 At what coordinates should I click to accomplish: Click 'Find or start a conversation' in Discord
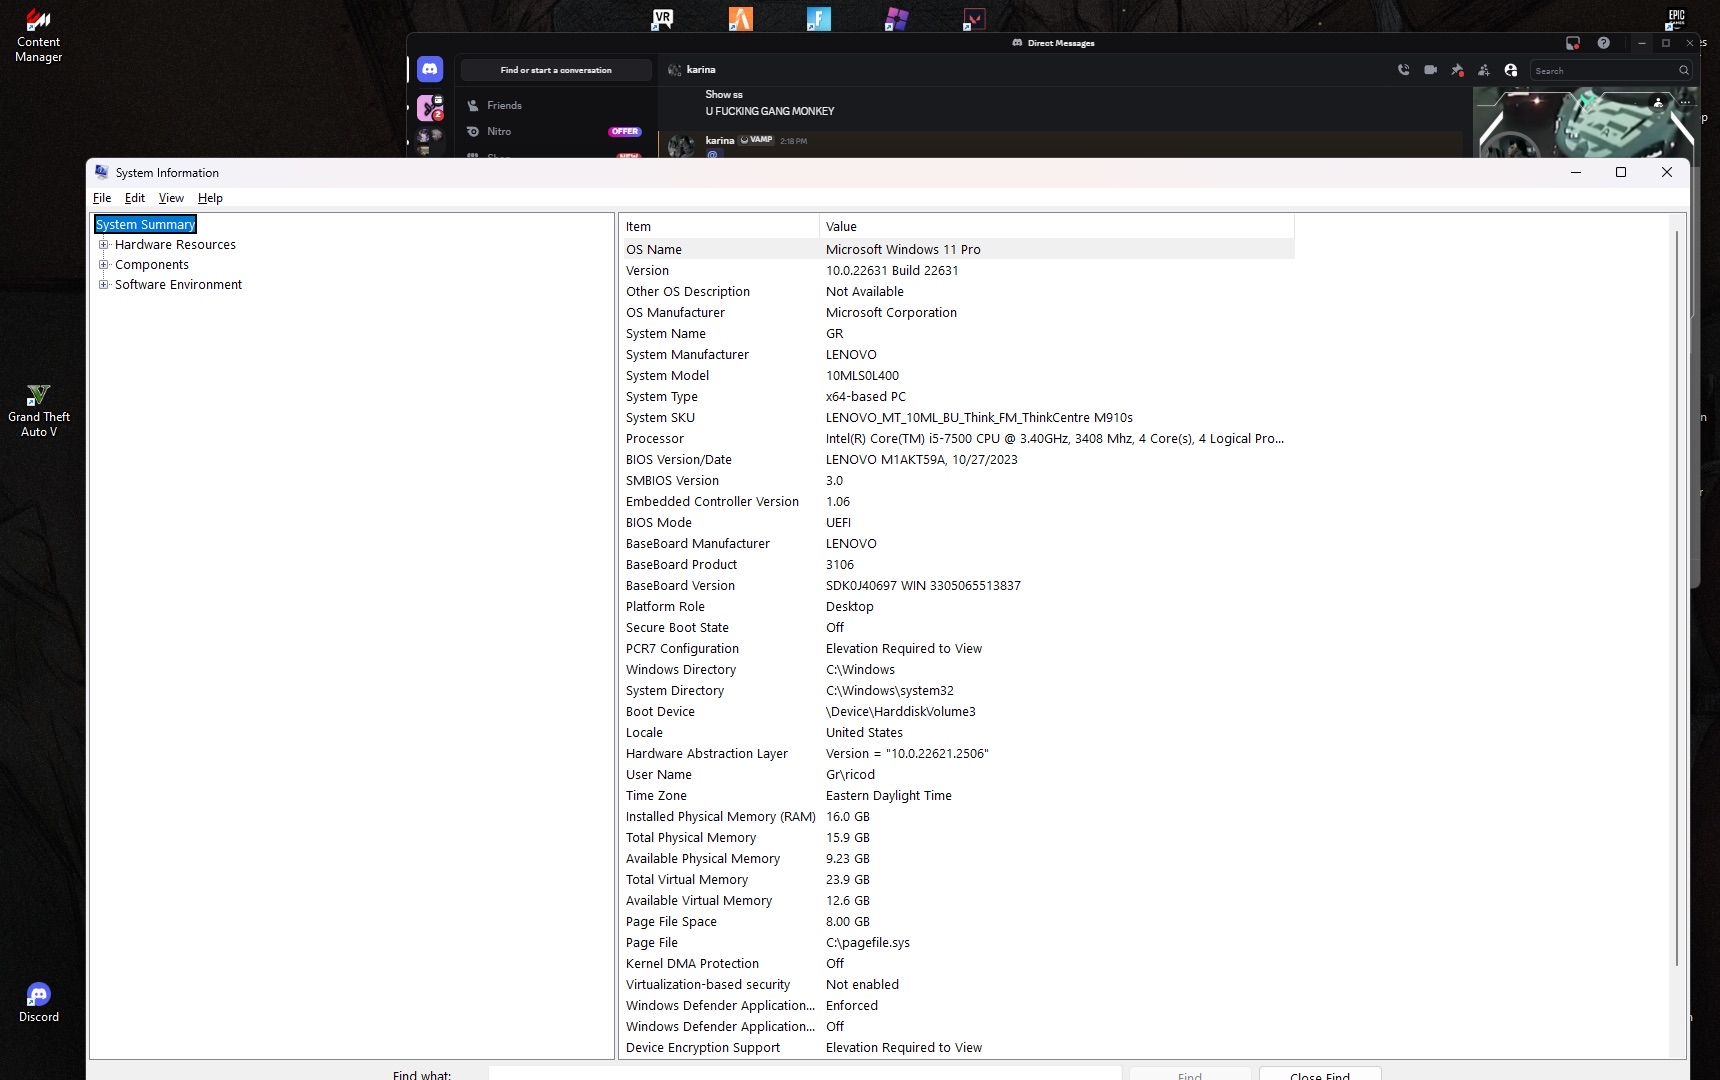coord(556,70)
